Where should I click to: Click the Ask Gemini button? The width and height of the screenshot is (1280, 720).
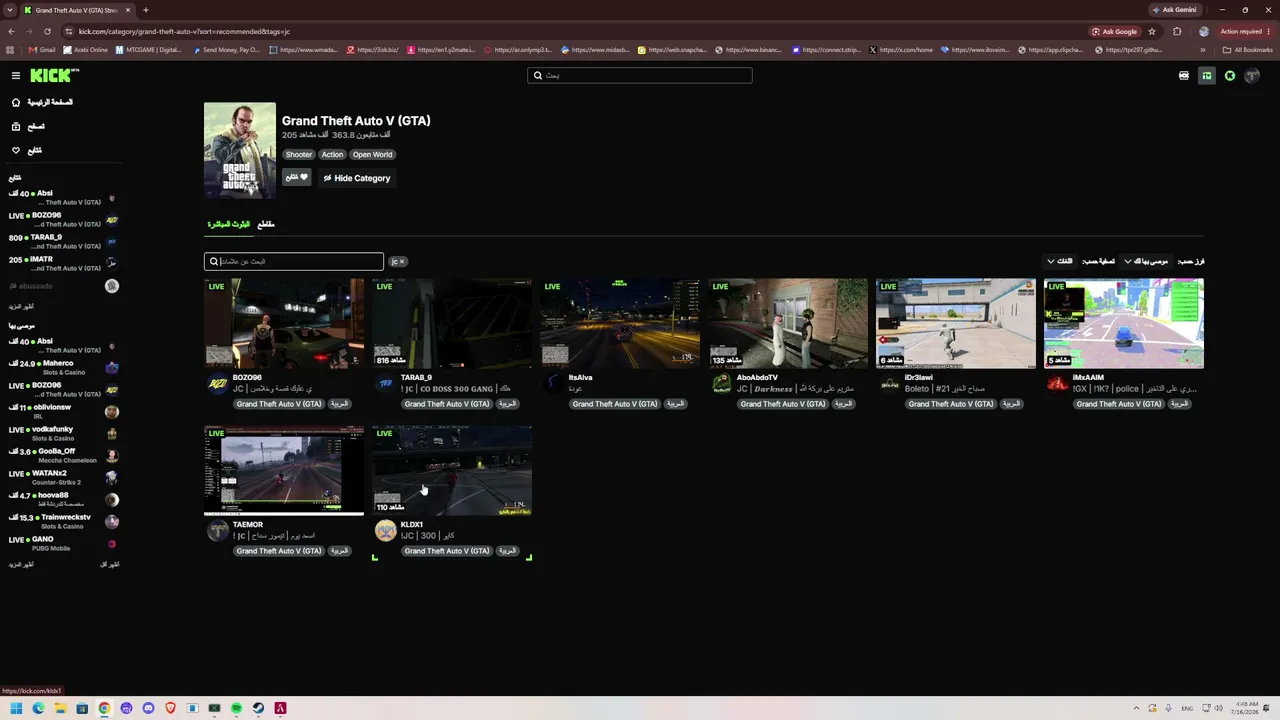point(1174,10)
